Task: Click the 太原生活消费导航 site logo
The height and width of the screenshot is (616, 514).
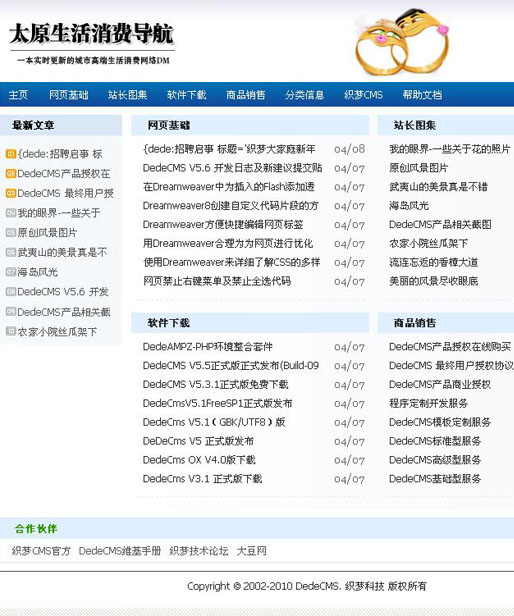Action: (x=92, y=43)
